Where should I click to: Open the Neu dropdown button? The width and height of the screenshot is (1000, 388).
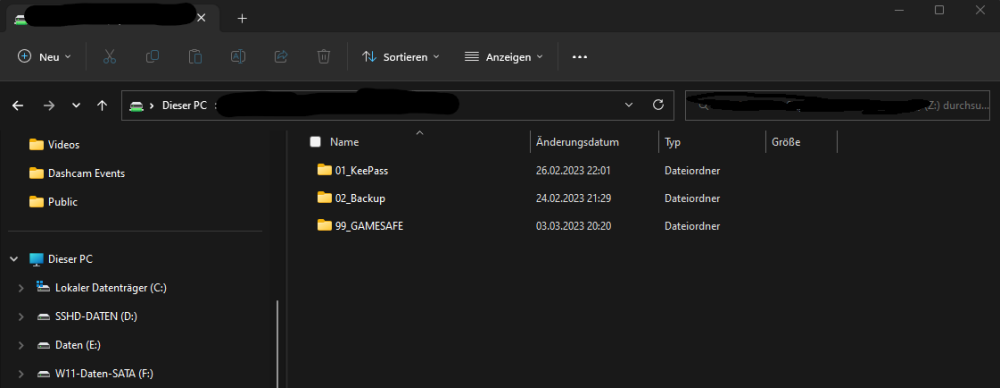click(x=44, y=57)
